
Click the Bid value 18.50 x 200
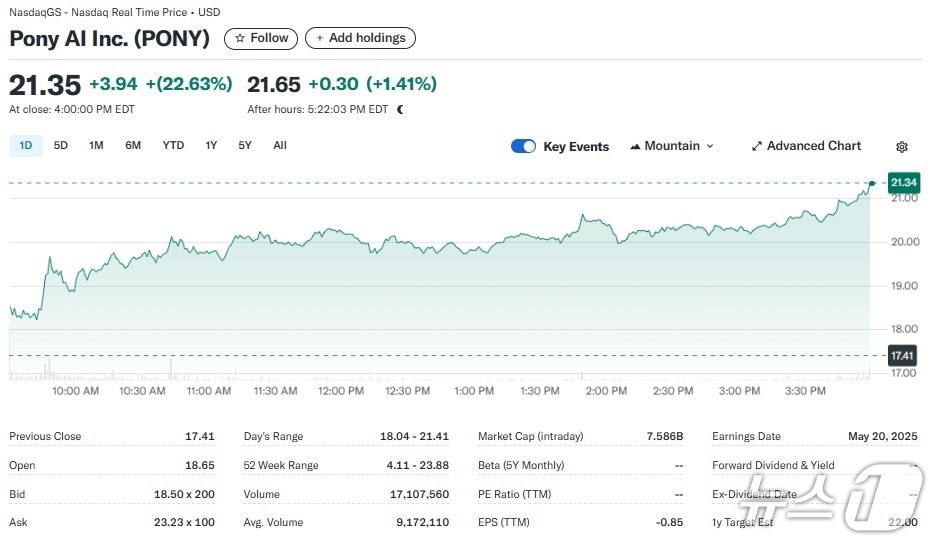point(184,495)
